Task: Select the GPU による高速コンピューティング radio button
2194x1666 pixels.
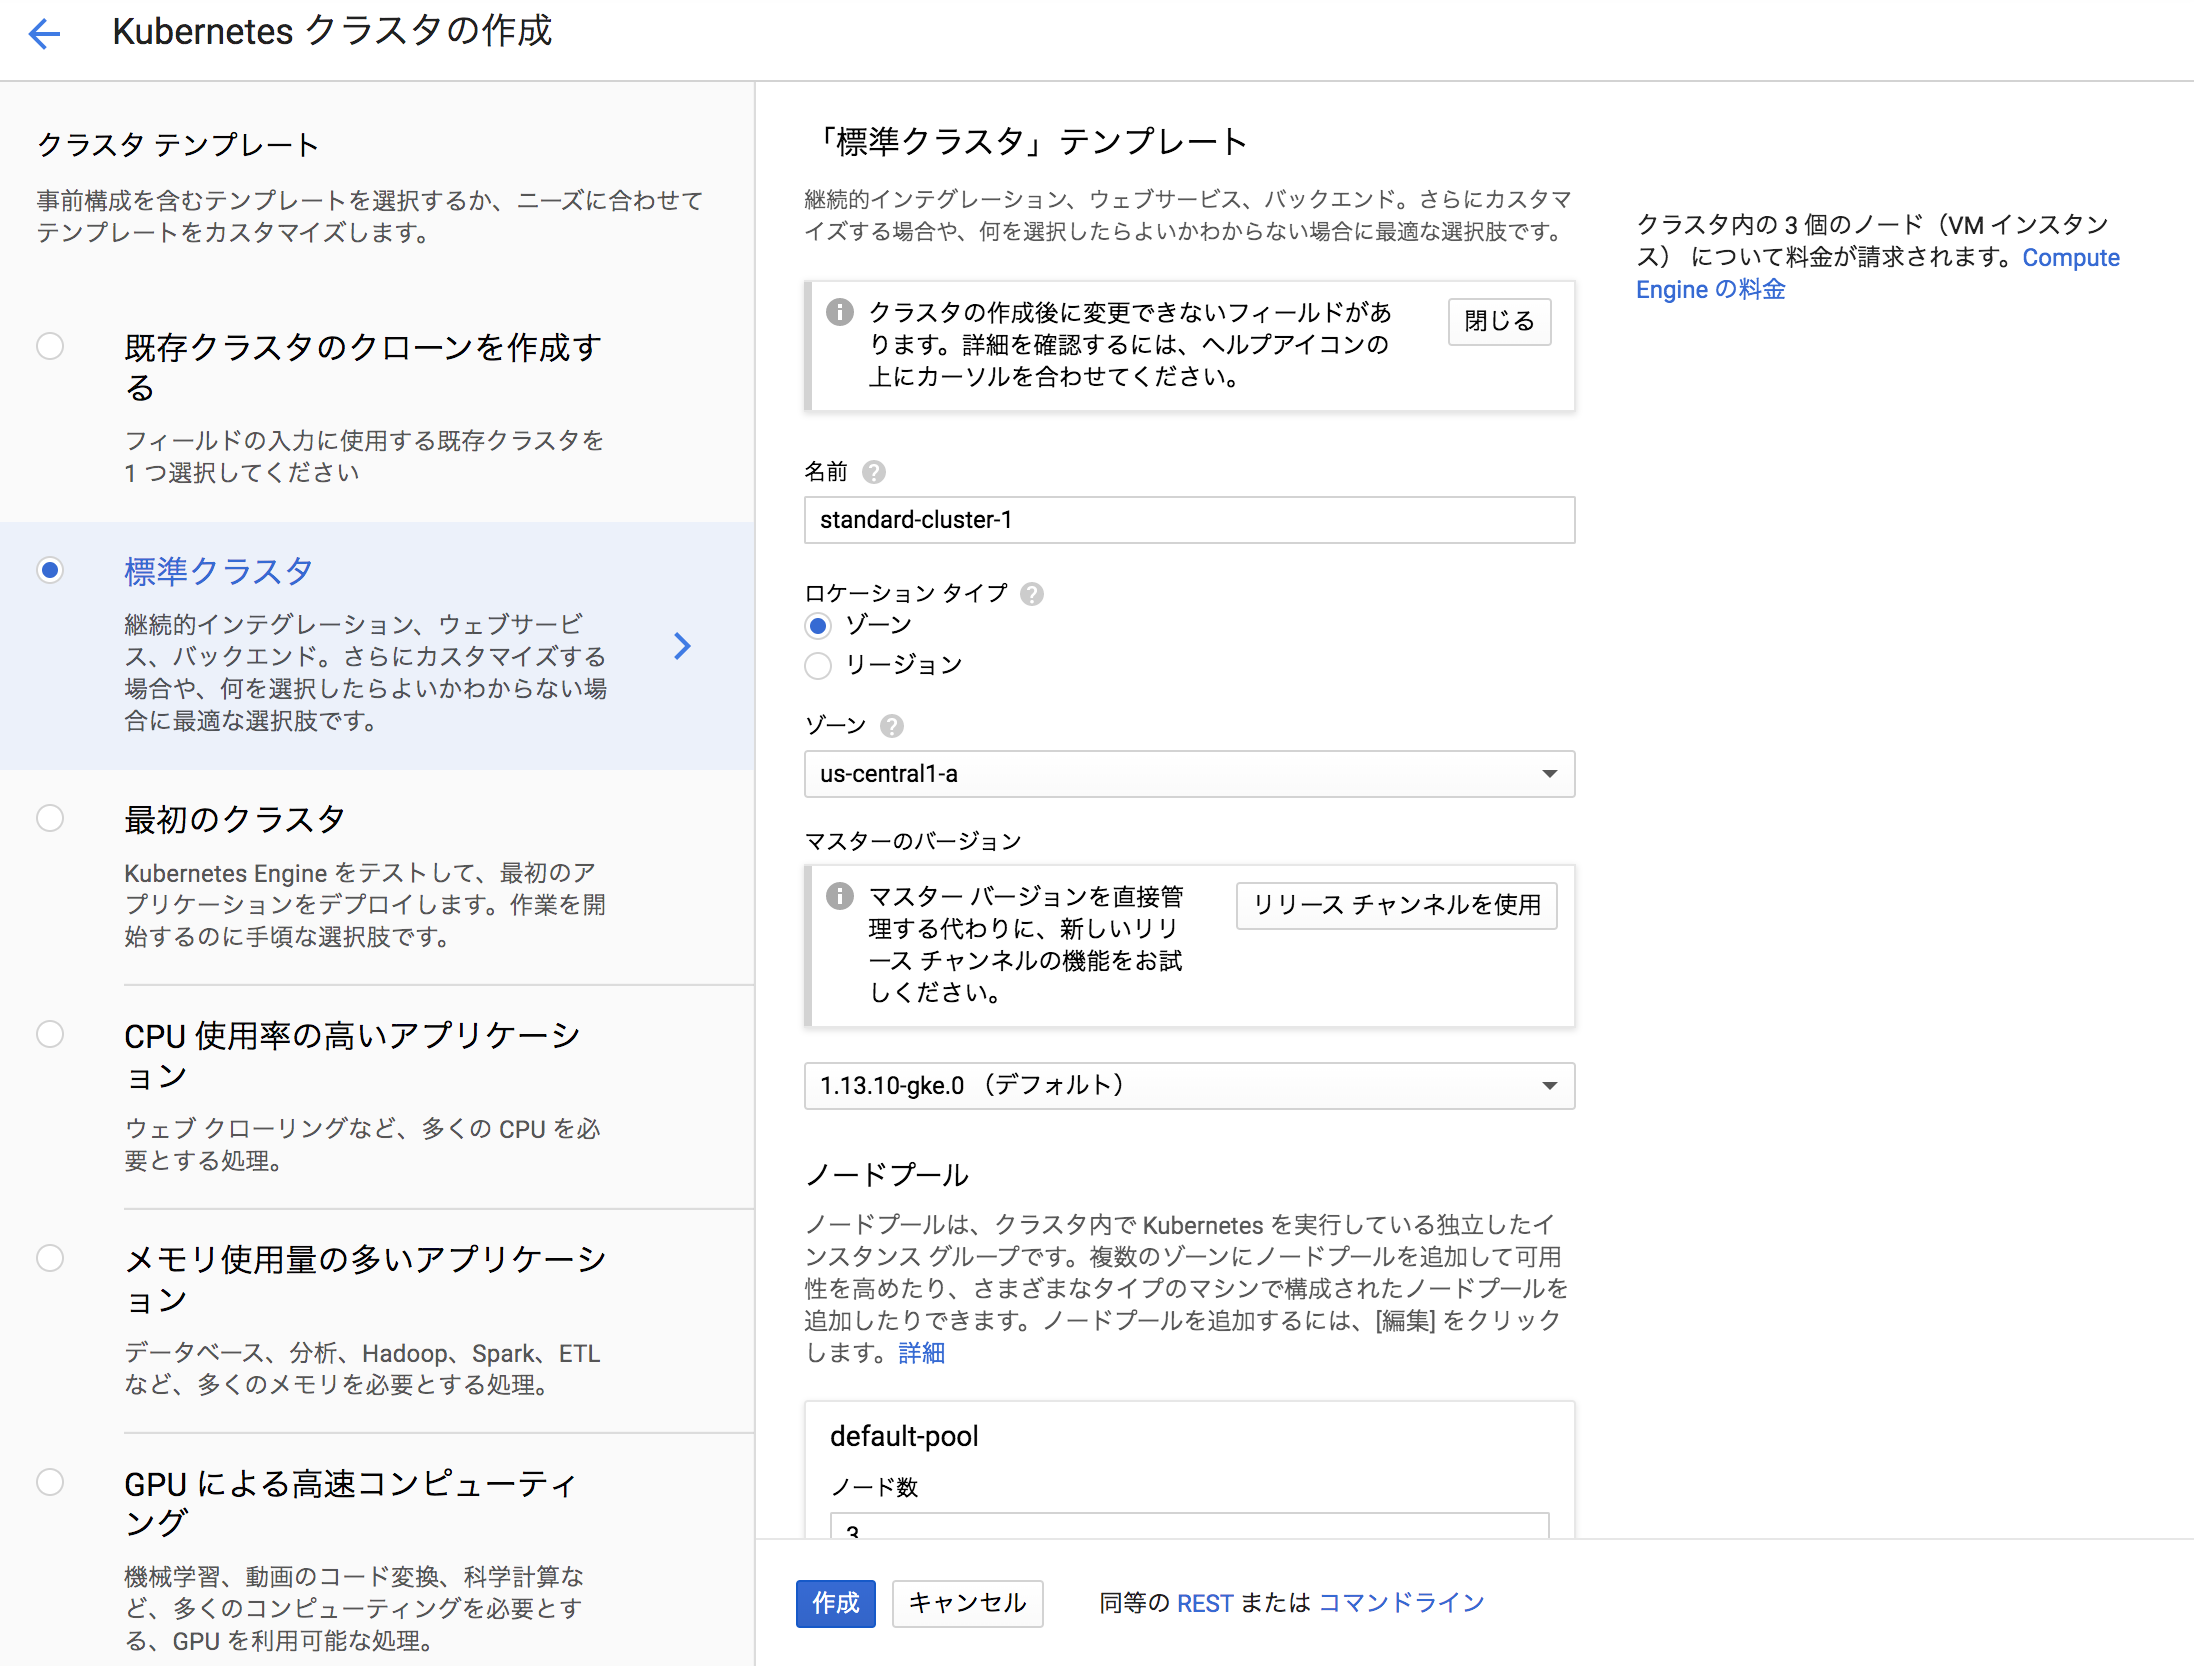Action: [50, 1482]
